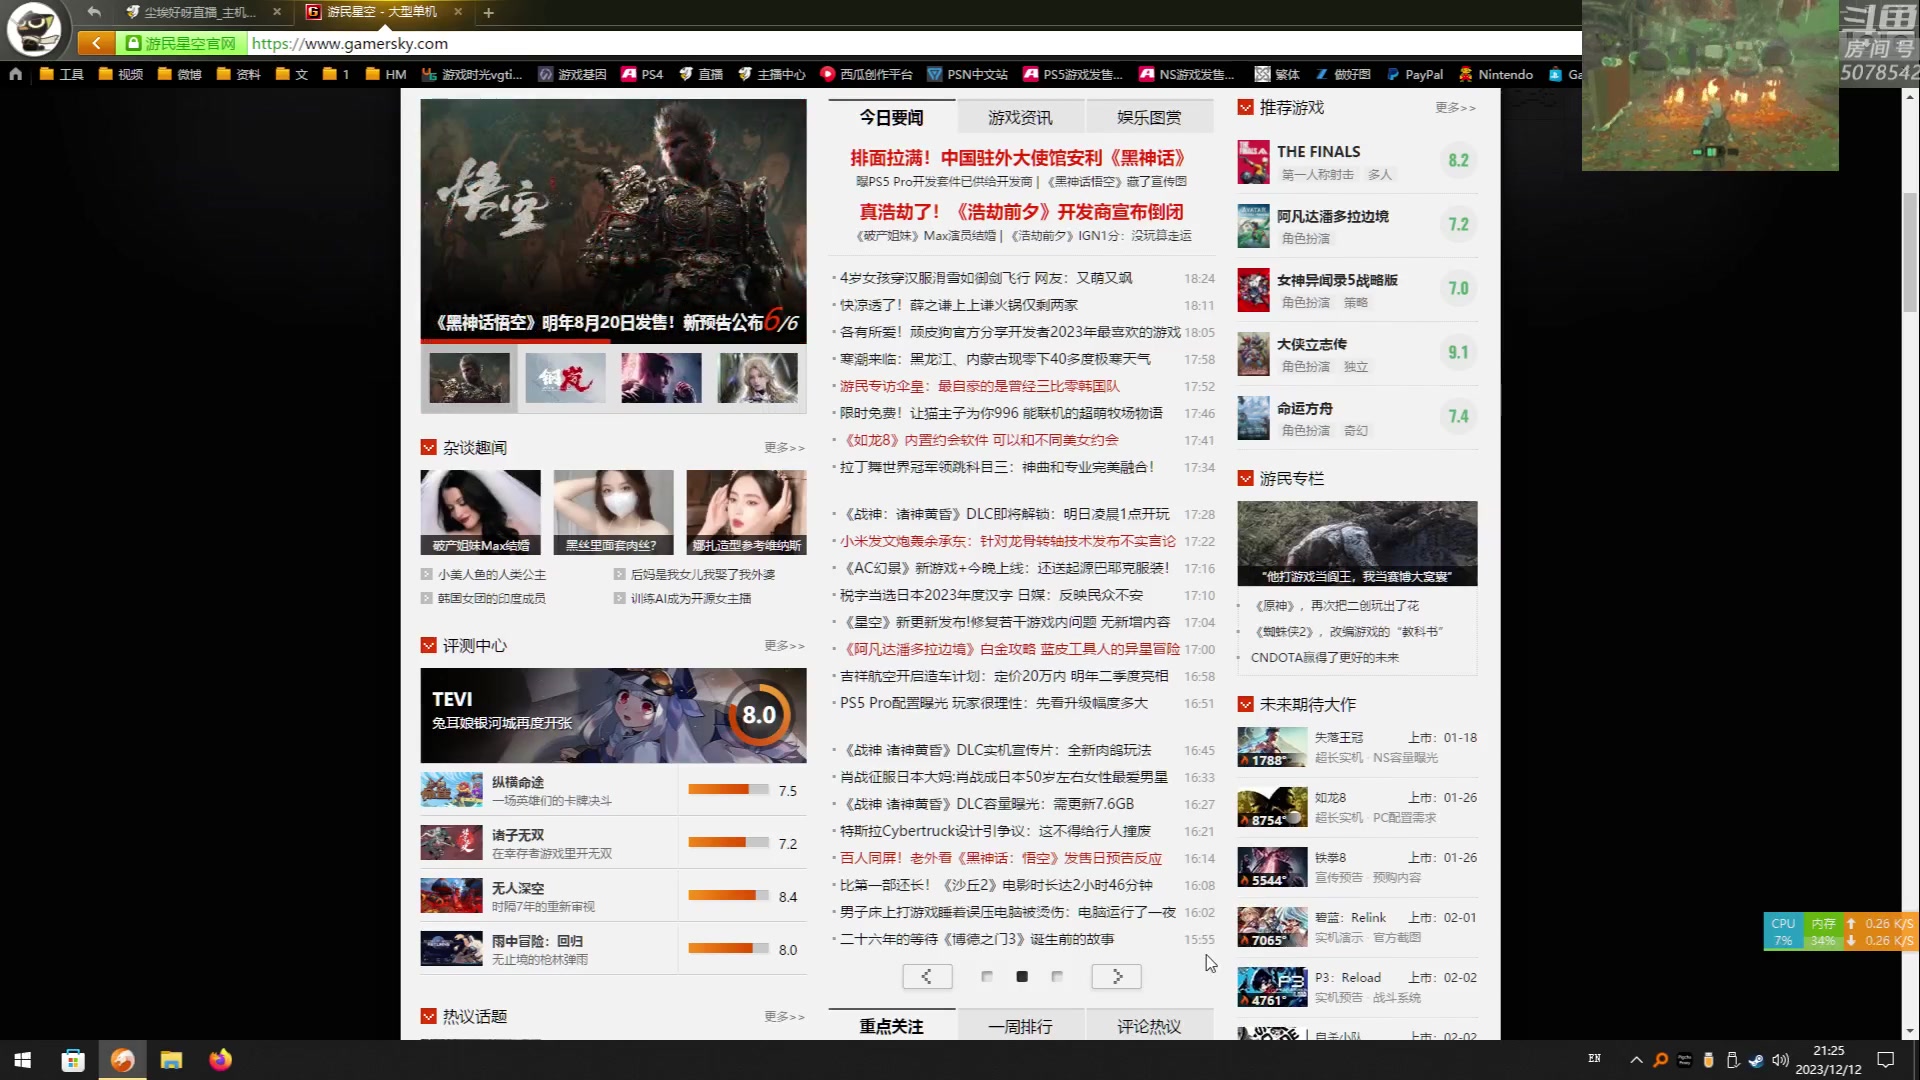Viewport: 1920px width, 1080px height.
Task: Open 更多 link beside 杂谈趣闻
Action: (784, 448)
